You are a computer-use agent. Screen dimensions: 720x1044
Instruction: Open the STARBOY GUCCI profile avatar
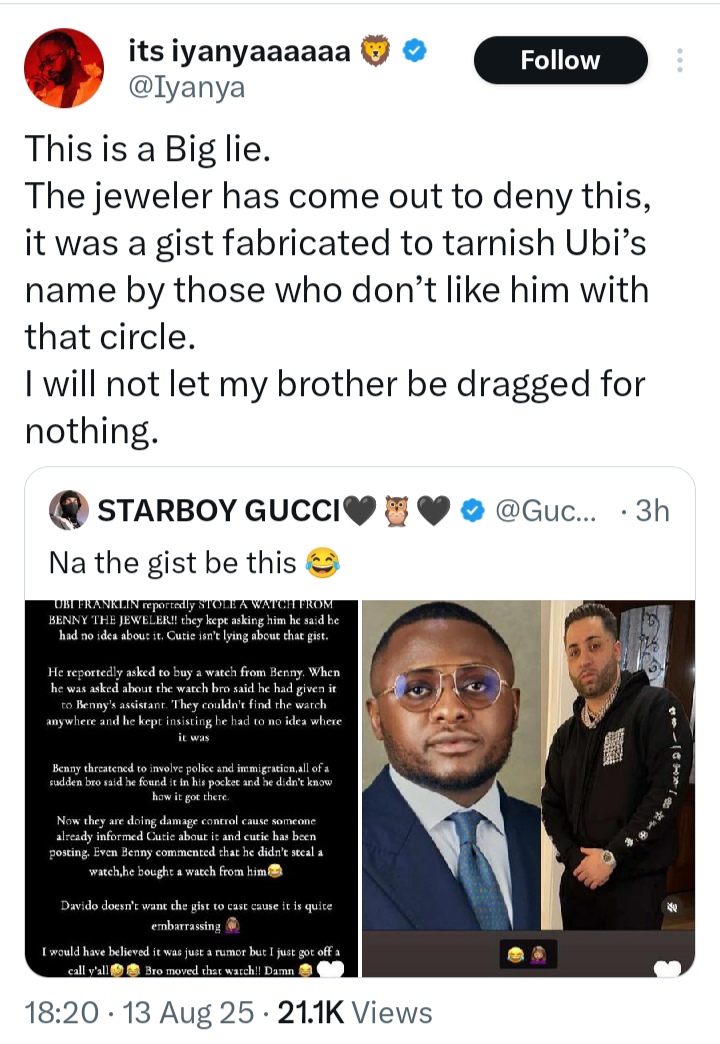(x=68, y=511)
